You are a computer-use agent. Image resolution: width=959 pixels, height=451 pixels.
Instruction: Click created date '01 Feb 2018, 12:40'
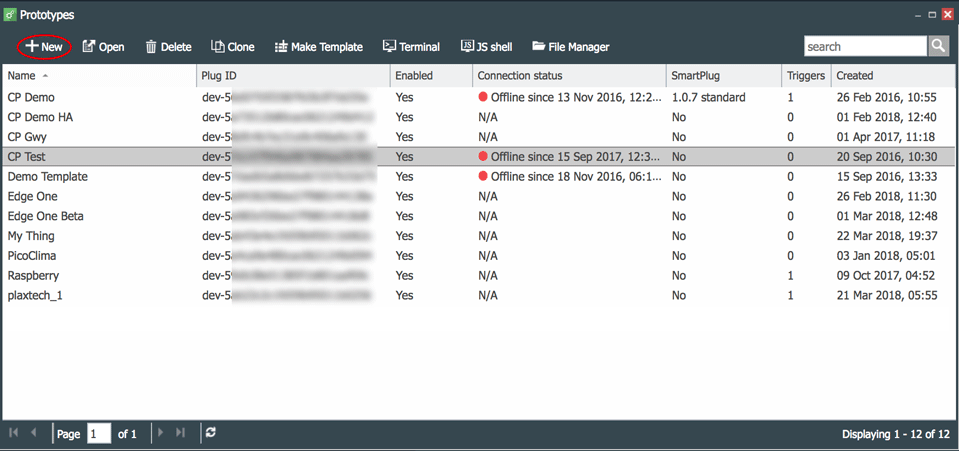coord(886,117)
